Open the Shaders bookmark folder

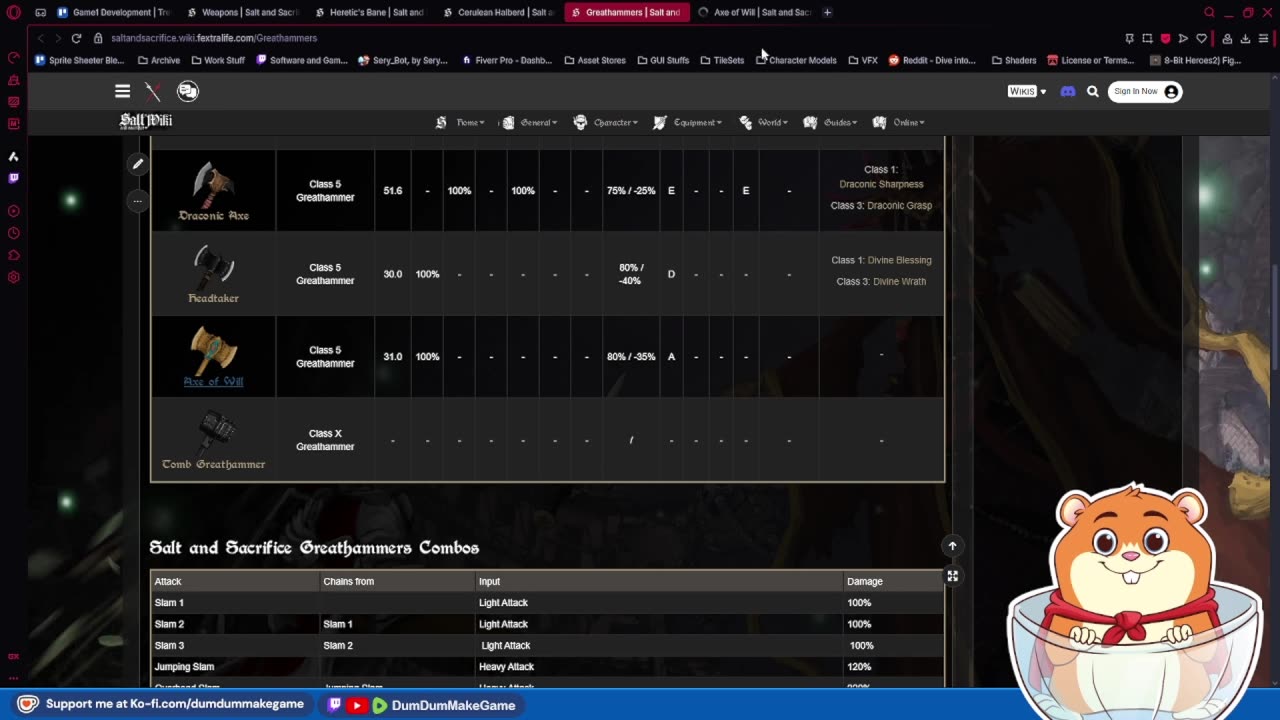click(x=1013, y=60)
